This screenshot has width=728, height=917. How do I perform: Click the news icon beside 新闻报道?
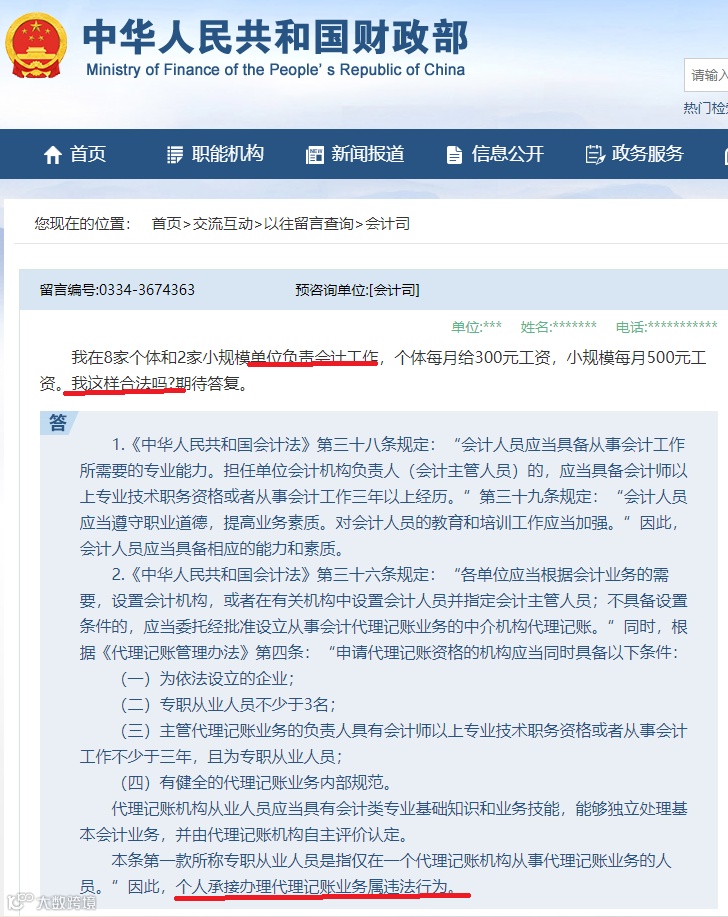[x=315, y=155]
